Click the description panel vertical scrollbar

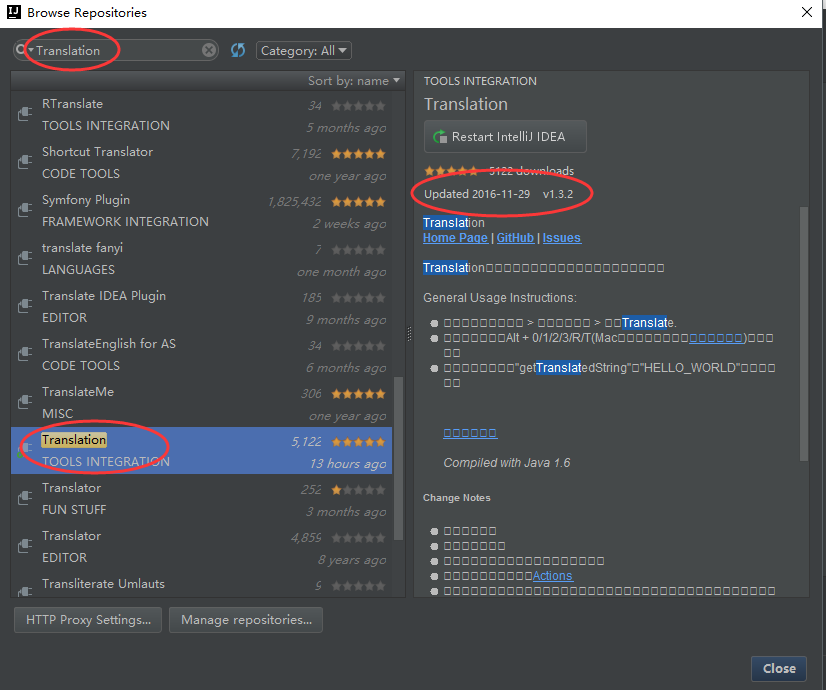tap(803, 334)
